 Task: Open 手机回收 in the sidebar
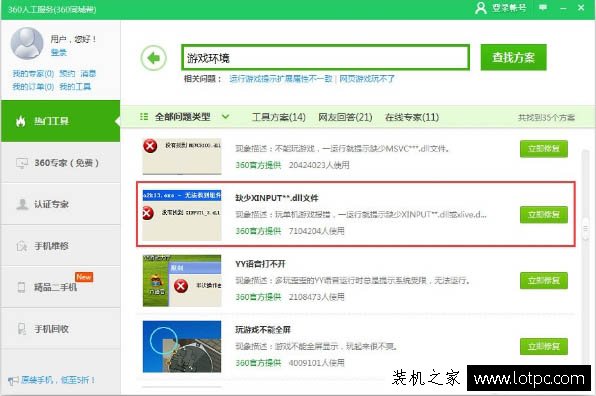(60, 329)
